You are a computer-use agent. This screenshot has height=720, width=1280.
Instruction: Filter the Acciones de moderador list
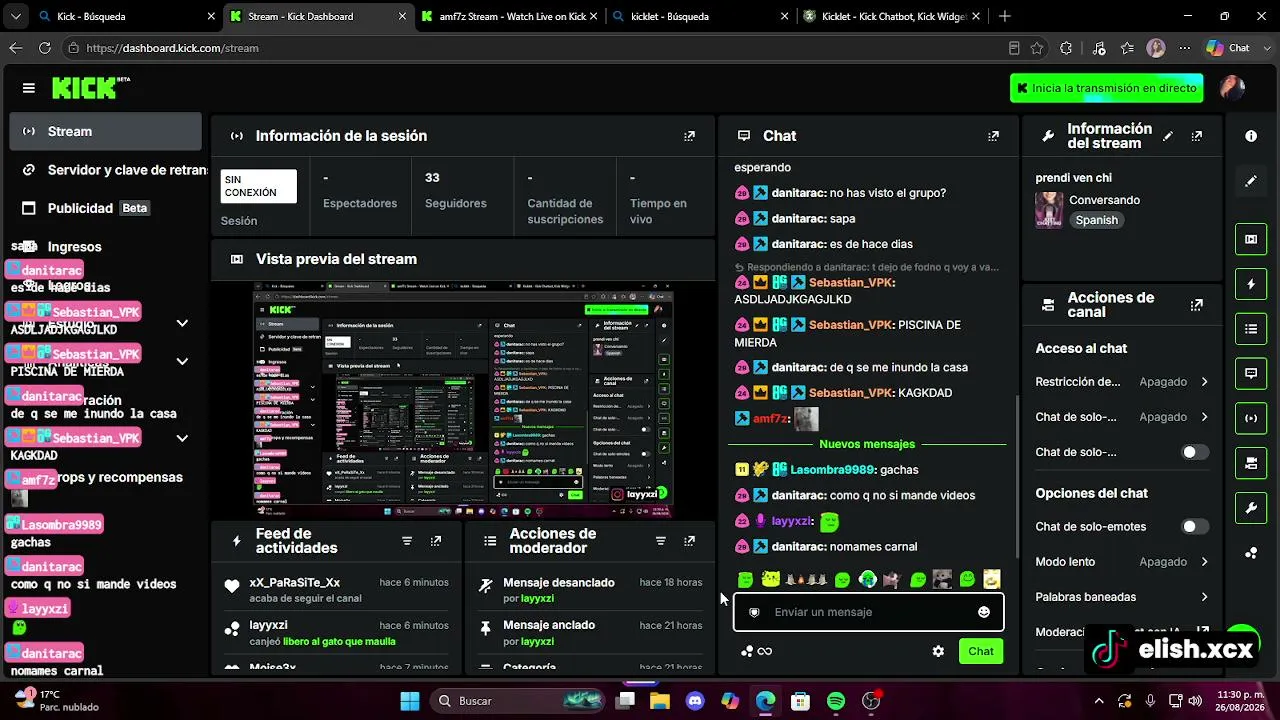tap(660, 541)
